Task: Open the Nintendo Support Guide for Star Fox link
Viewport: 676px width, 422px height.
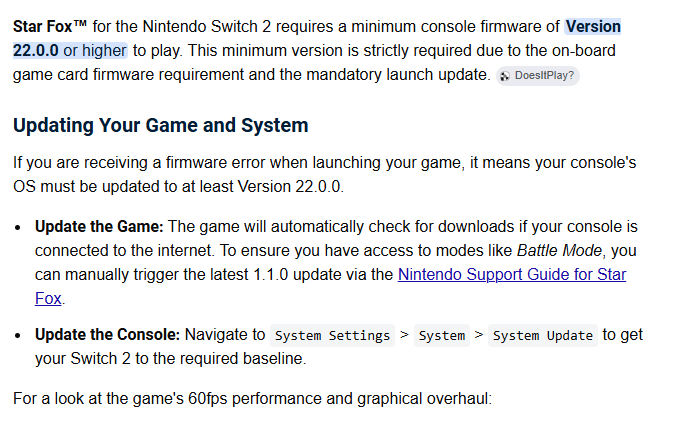Action: click(512, 275)
